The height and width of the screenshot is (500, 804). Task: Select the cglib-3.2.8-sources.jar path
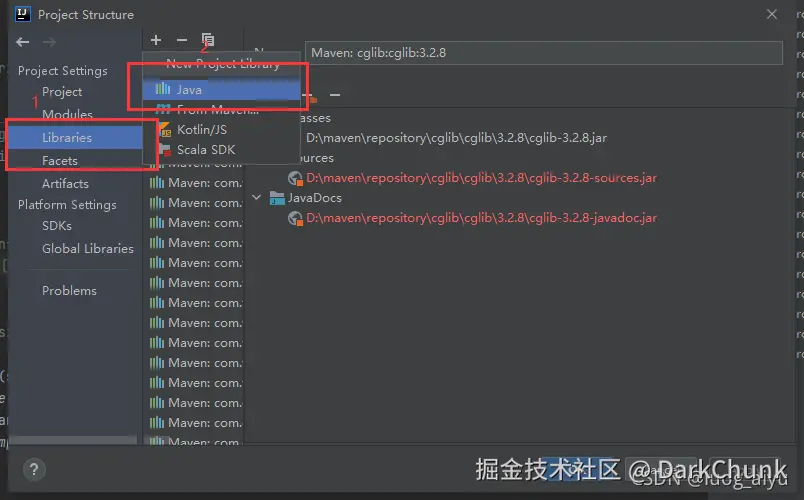(x=481, y=178)
